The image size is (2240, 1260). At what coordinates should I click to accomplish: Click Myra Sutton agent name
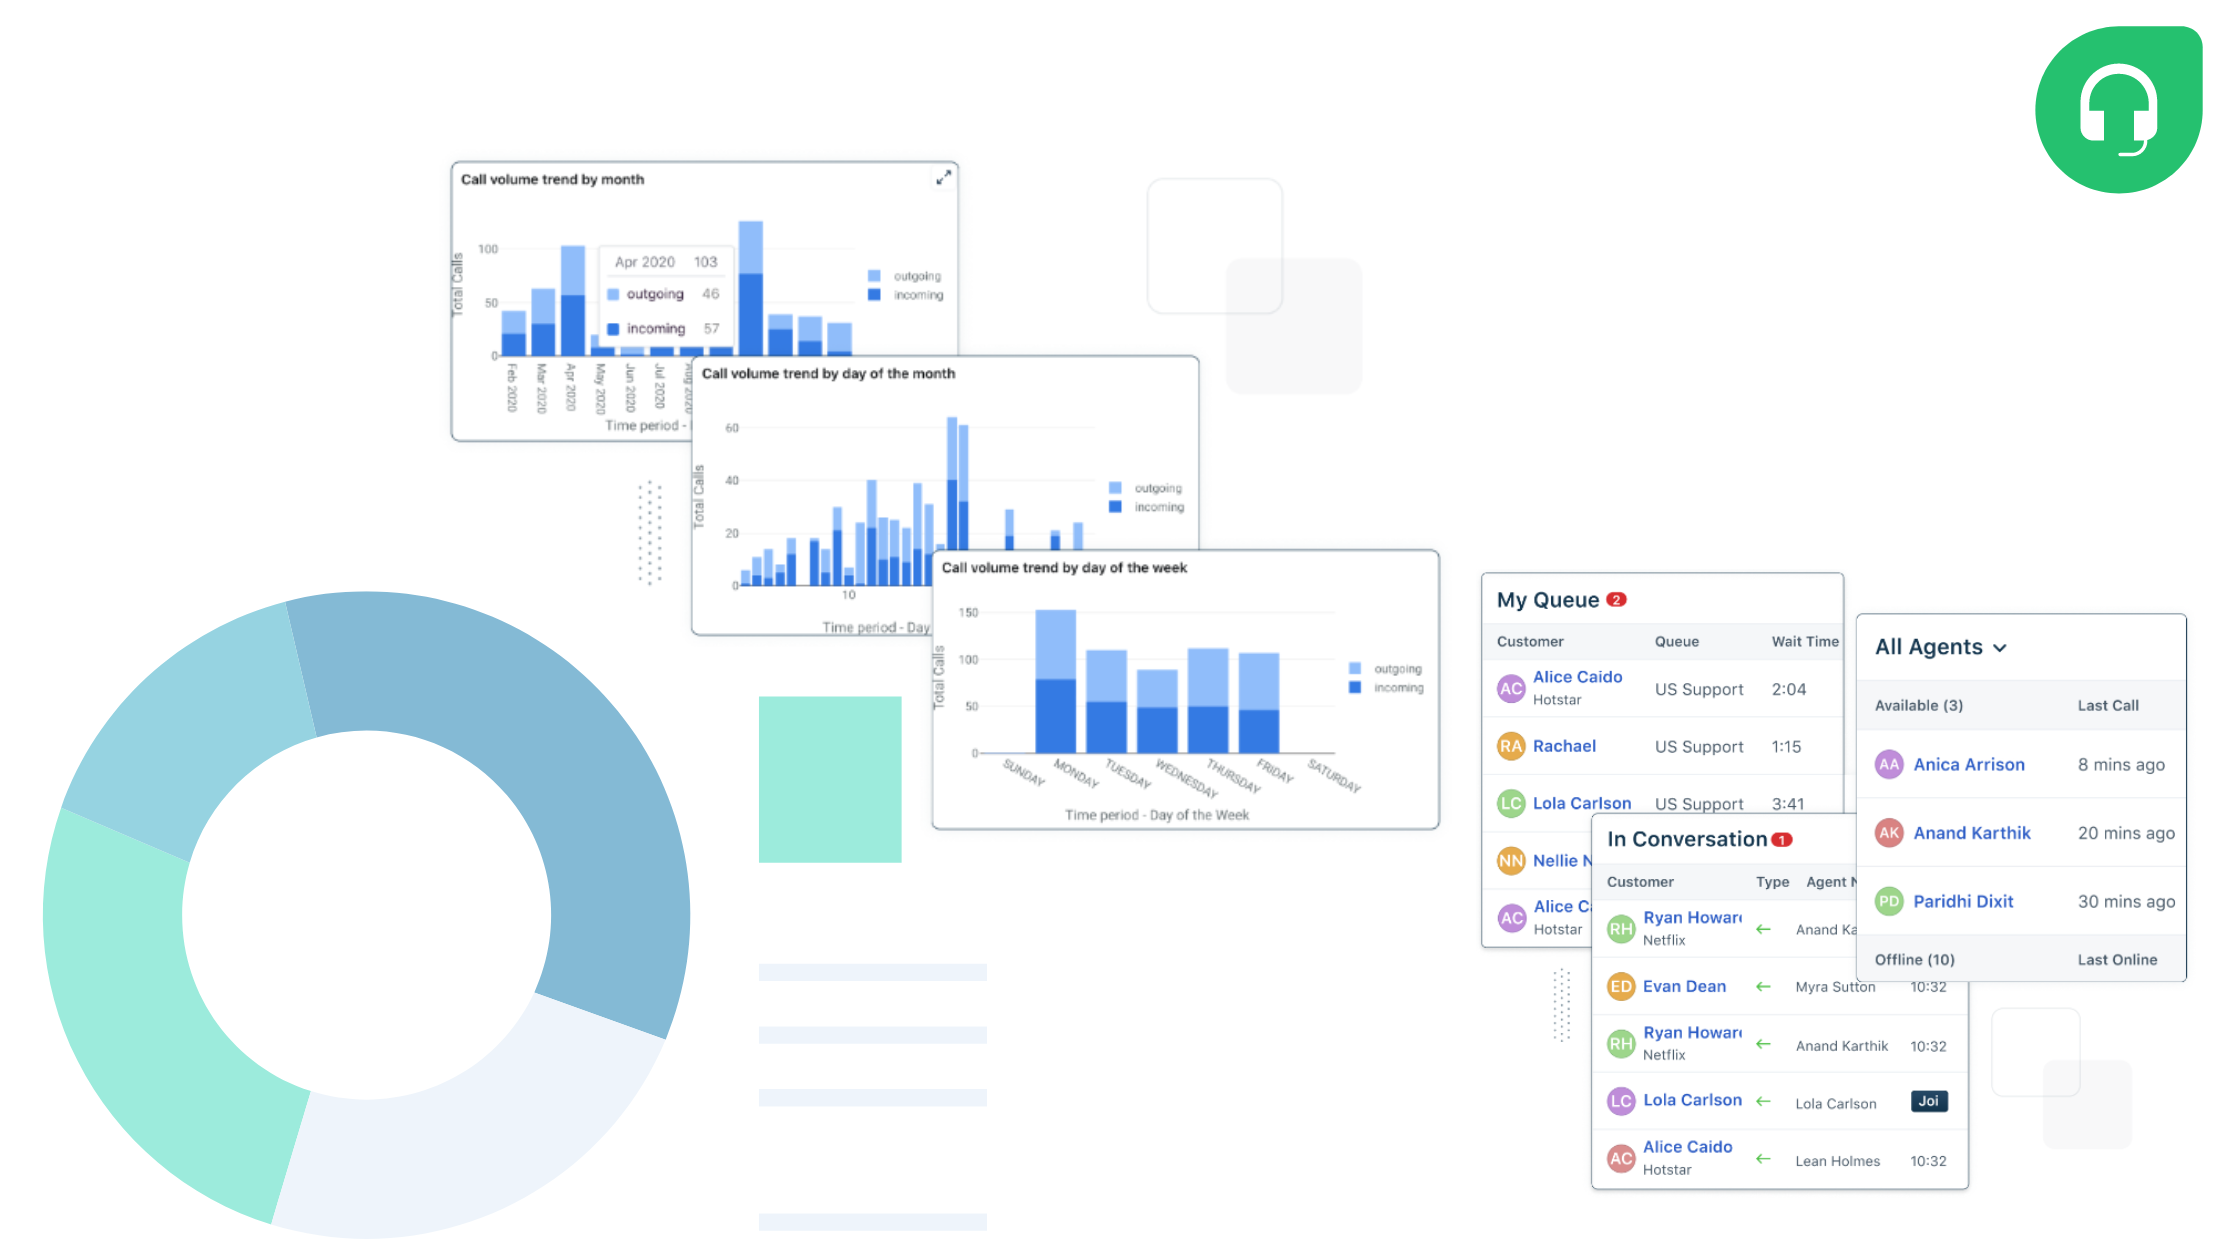[1835, 987]
